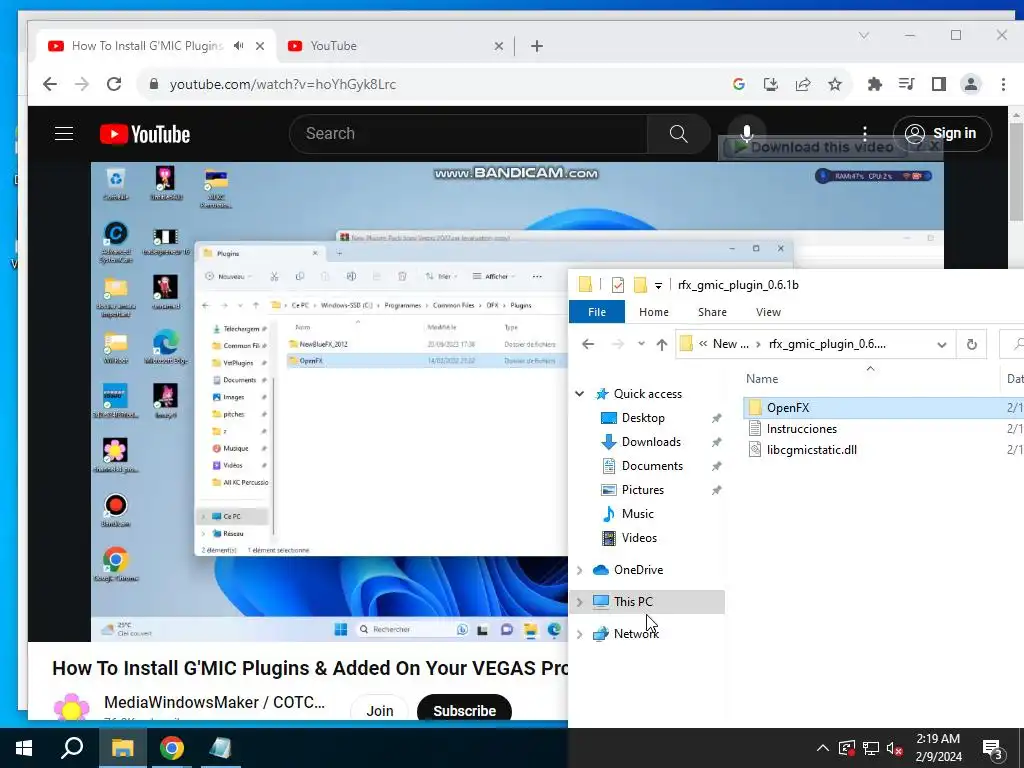Select Music in navigation pane

pyautogui.click(x=637, y=514)
